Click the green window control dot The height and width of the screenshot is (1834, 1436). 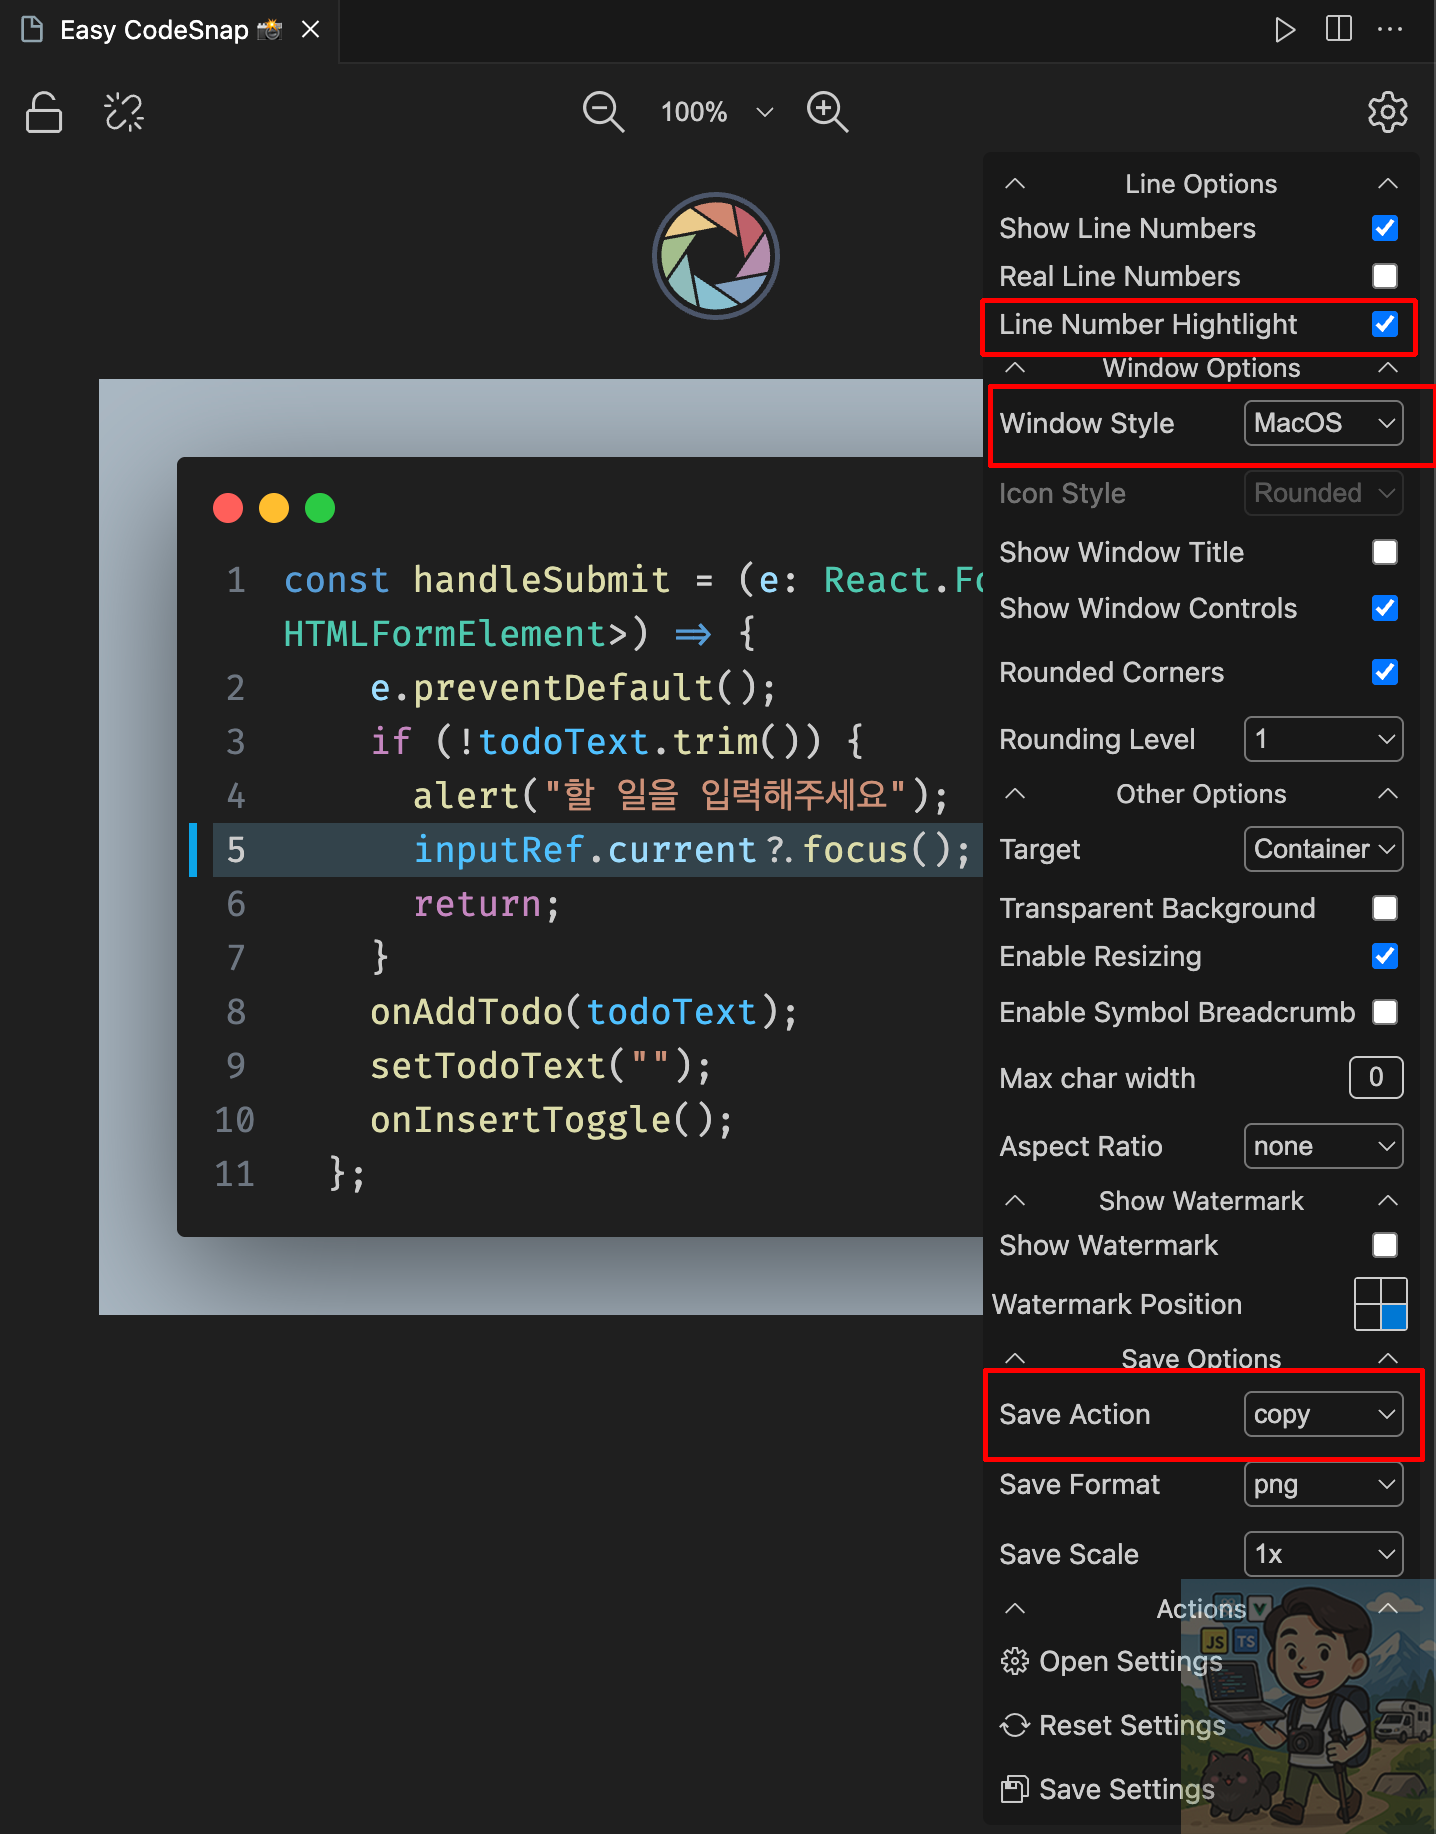(x=320, y=508)
